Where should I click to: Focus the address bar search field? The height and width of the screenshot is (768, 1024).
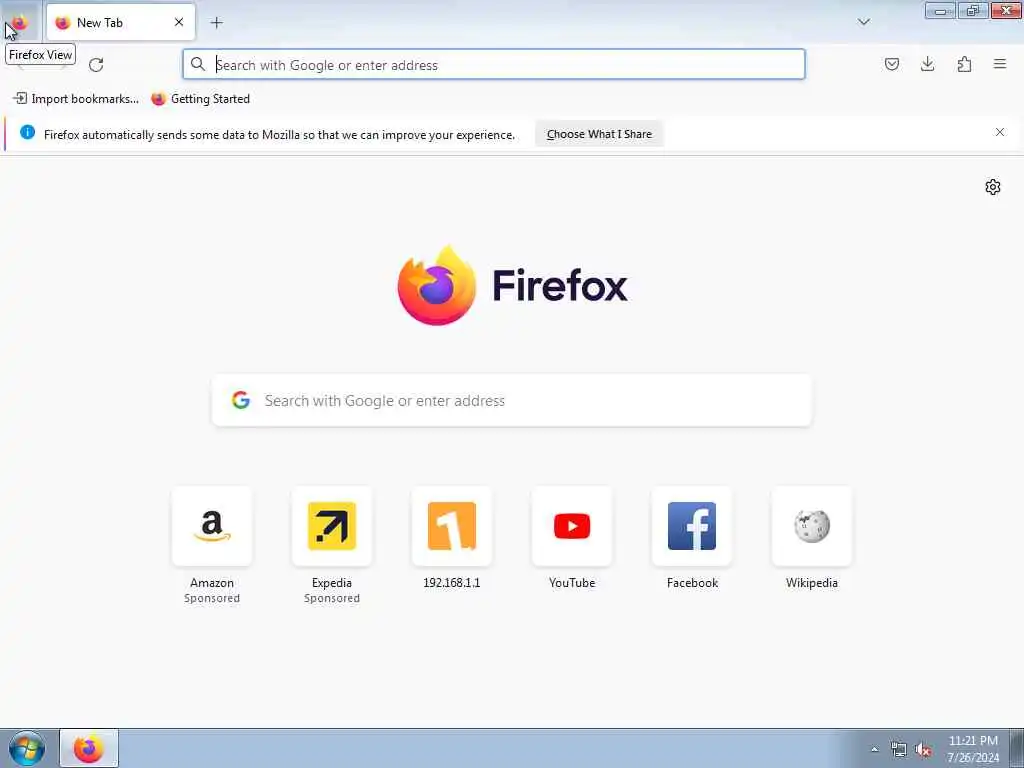click(x=494, y=65)
